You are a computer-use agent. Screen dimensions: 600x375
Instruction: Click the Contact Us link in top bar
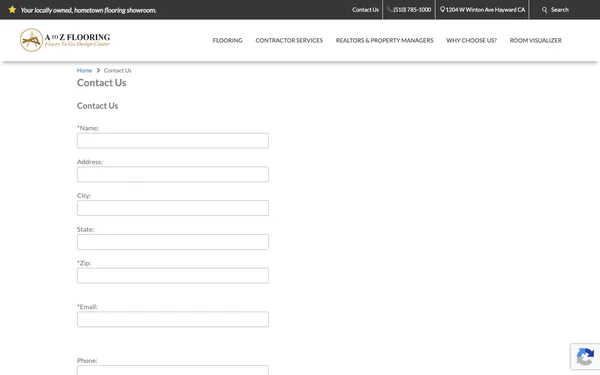click(365, 10)
